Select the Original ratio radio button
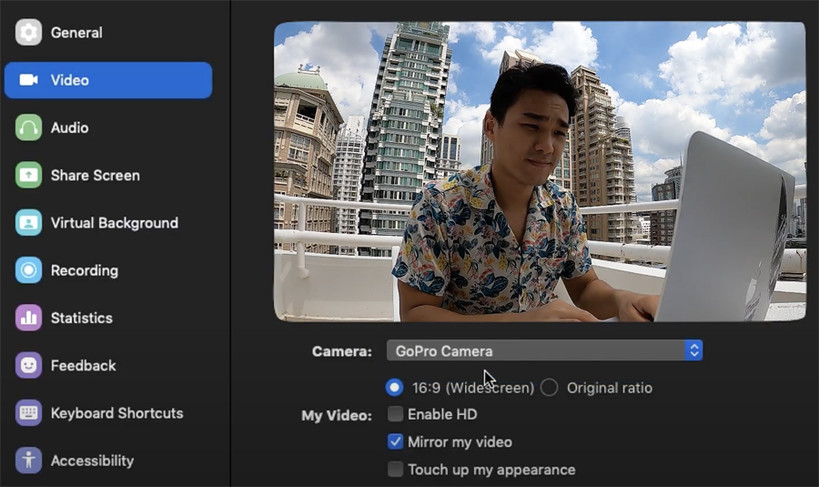The image size is (819, 487). click(549, 387)
